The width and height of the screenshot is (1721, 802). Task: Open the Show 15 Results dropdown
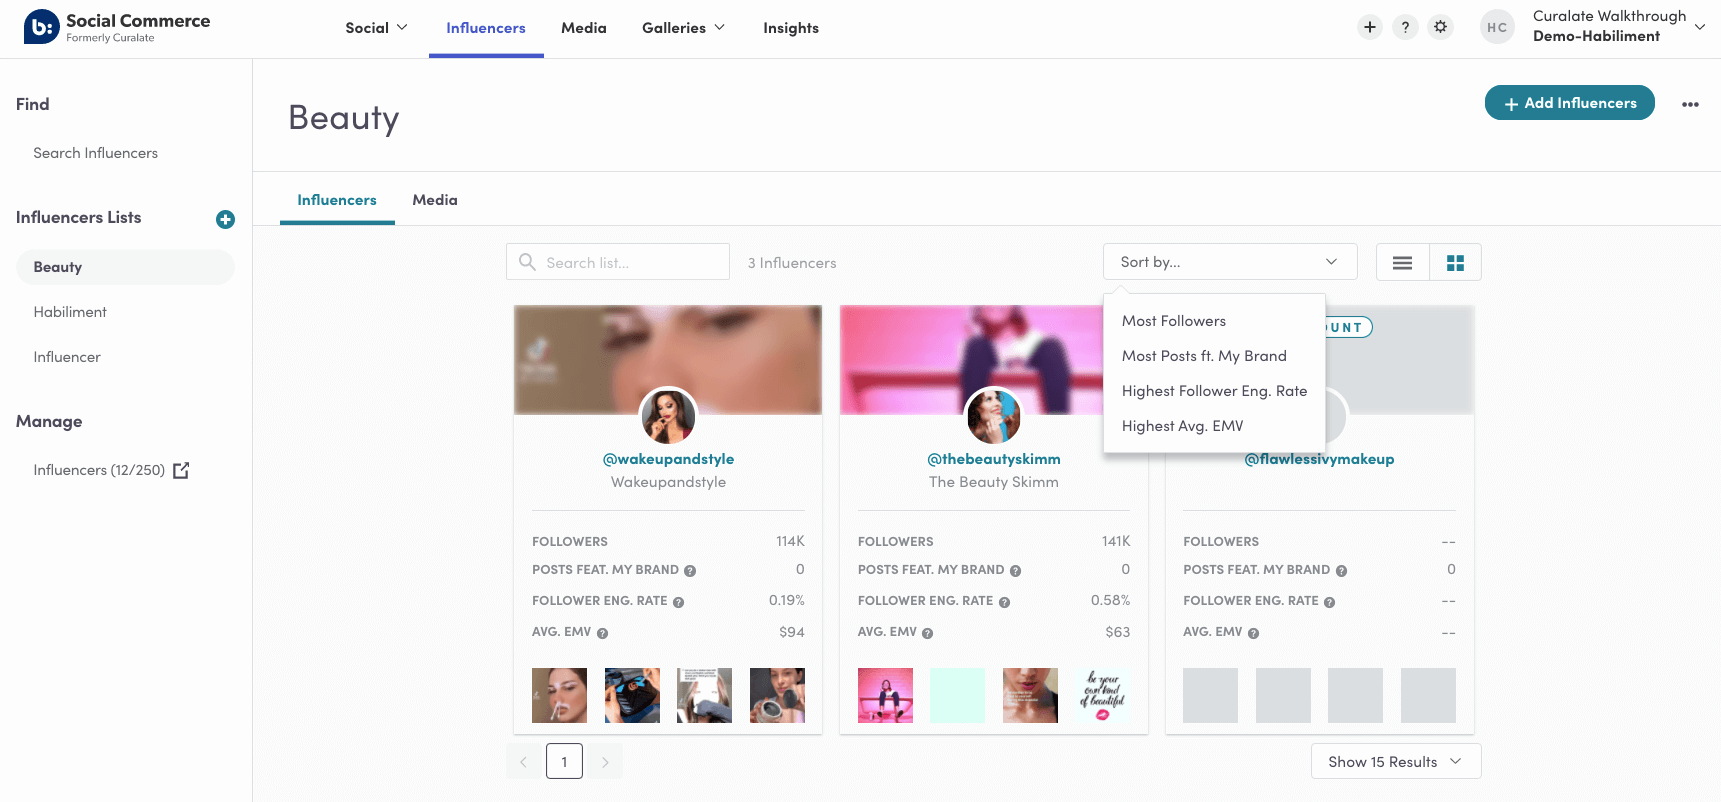coord(1395,762)
